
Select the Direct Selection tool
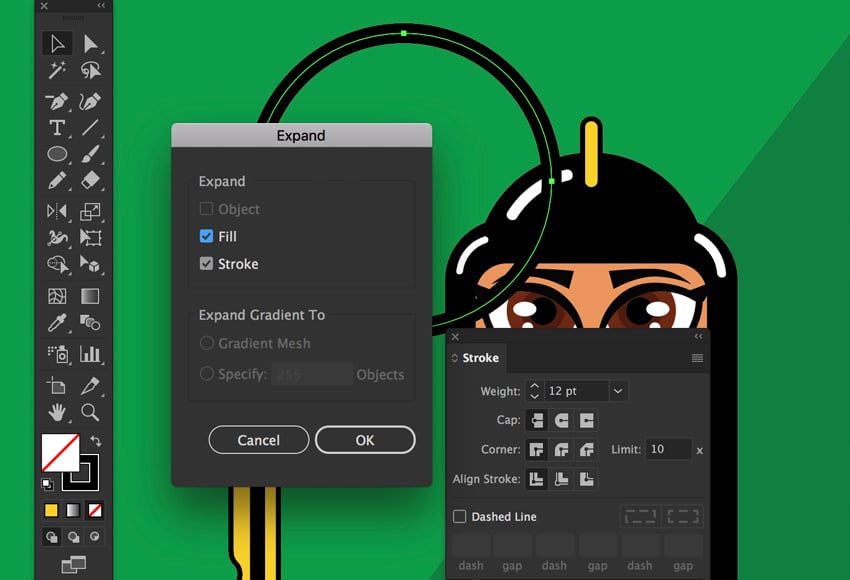point(90,44)
